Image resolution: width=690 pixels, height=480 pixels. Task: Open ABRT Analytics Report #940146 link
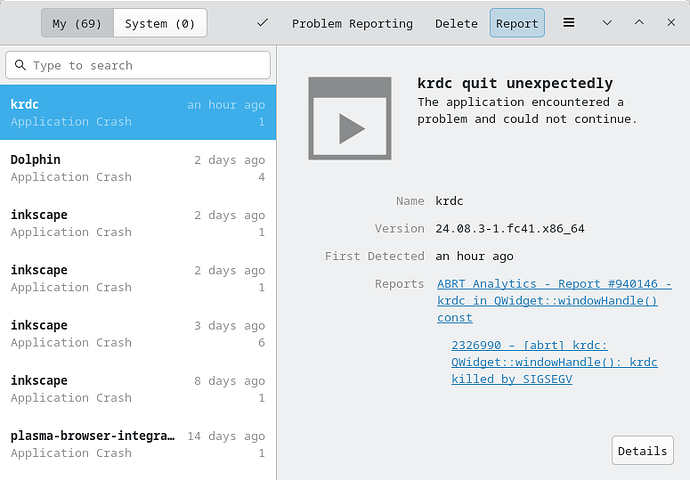(x=554, y=300)
